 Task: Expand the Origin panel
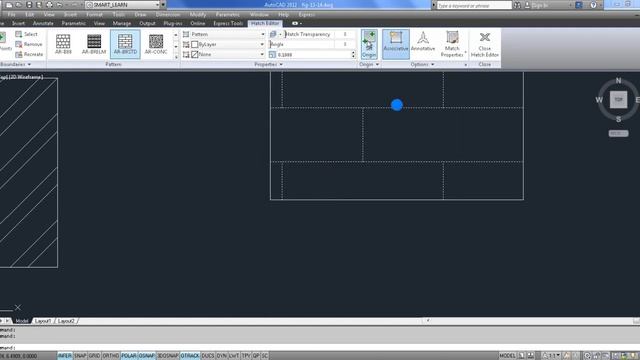pos(369,64)
